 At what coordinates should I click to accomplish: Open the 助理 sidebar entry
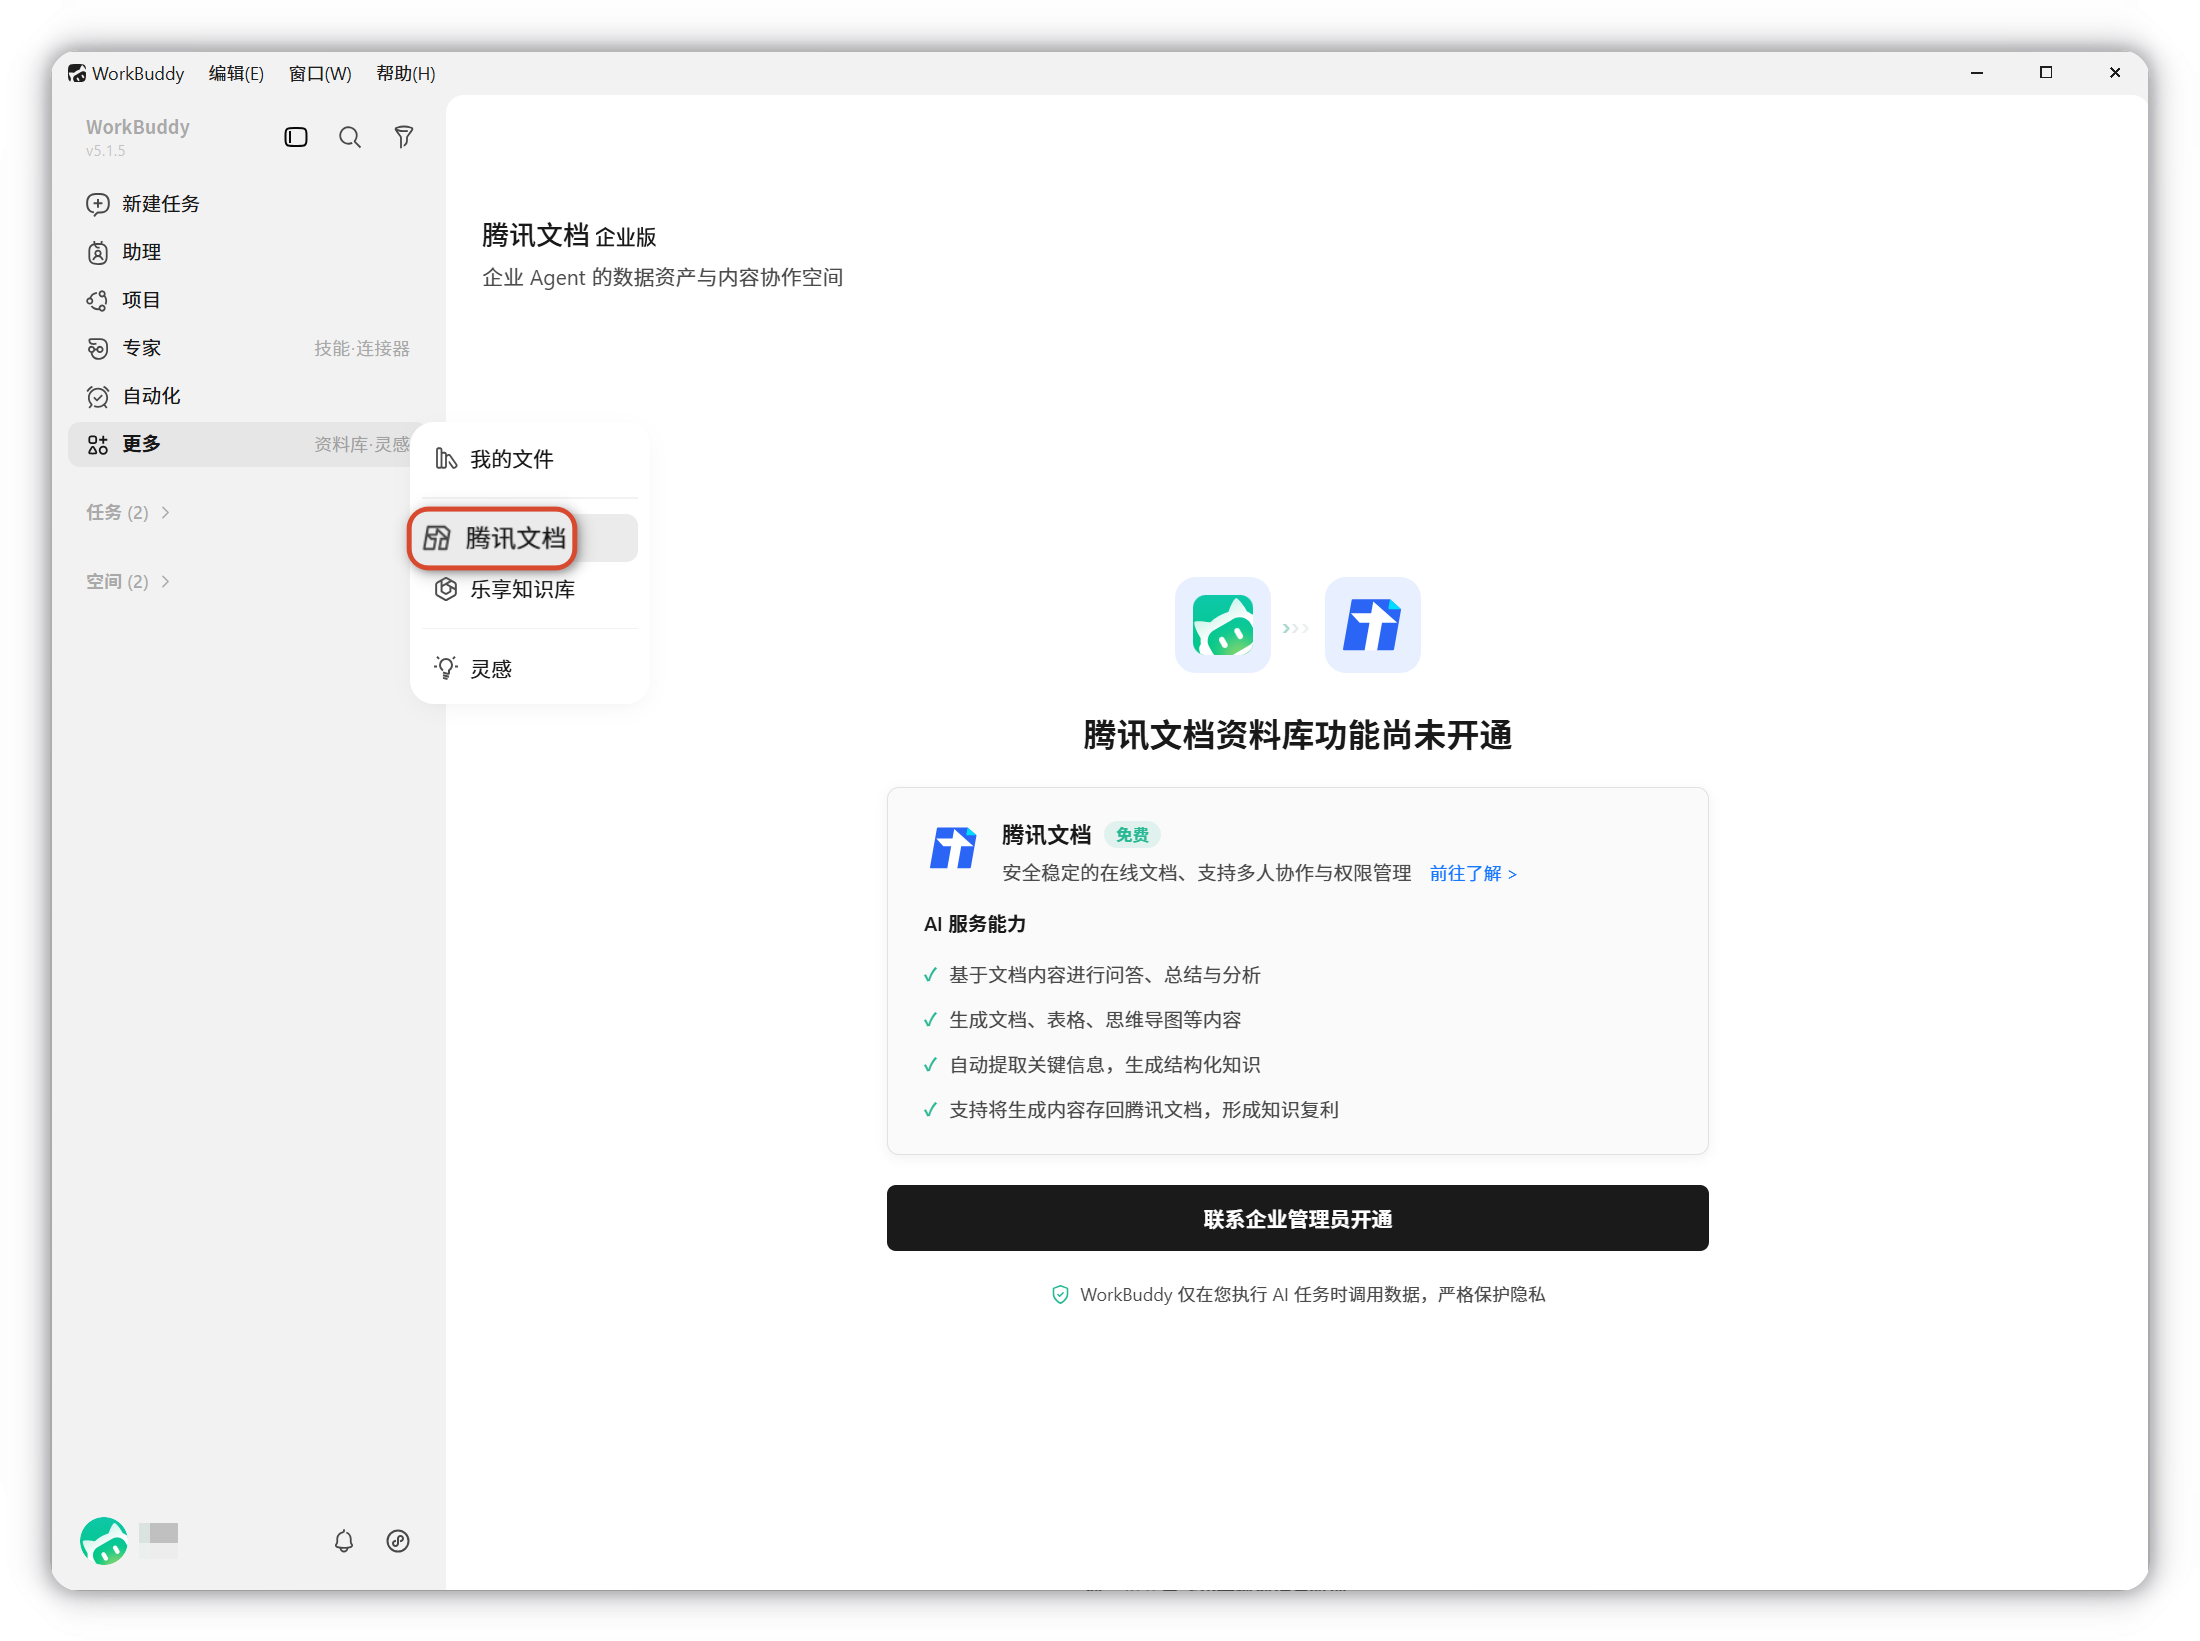248,252
